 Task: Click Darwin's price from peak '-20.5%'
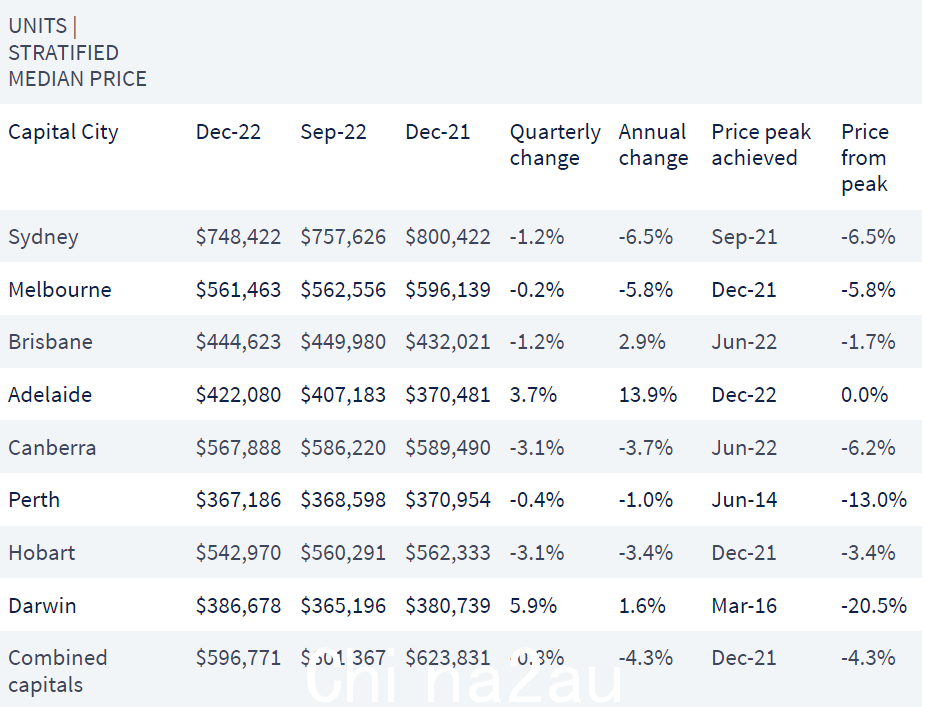tap(874, 605)
